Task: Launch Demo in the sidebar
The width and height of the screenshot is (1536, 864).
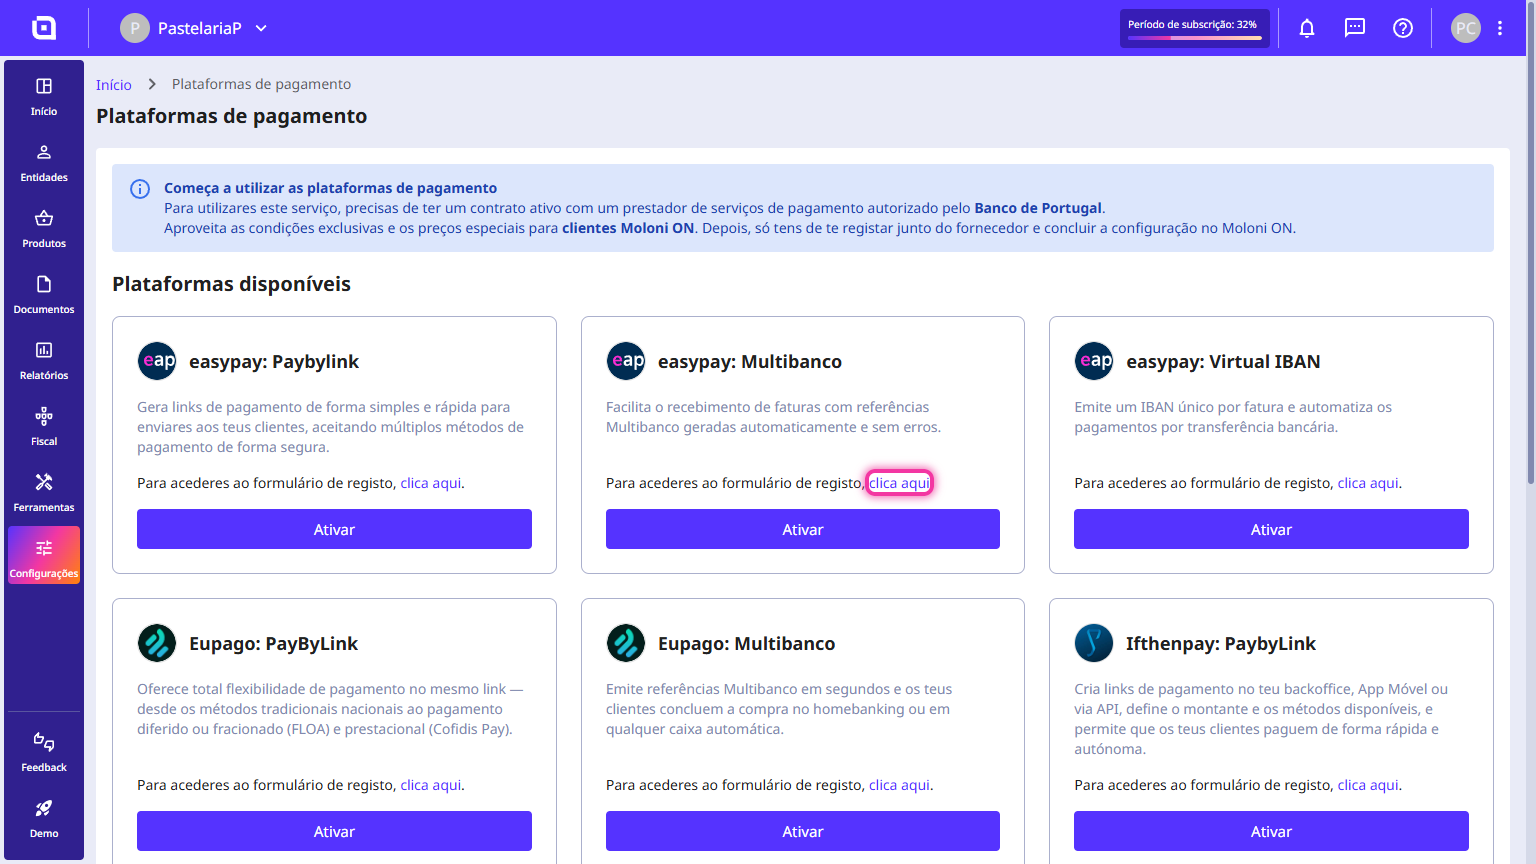Action: click(44, 818)
